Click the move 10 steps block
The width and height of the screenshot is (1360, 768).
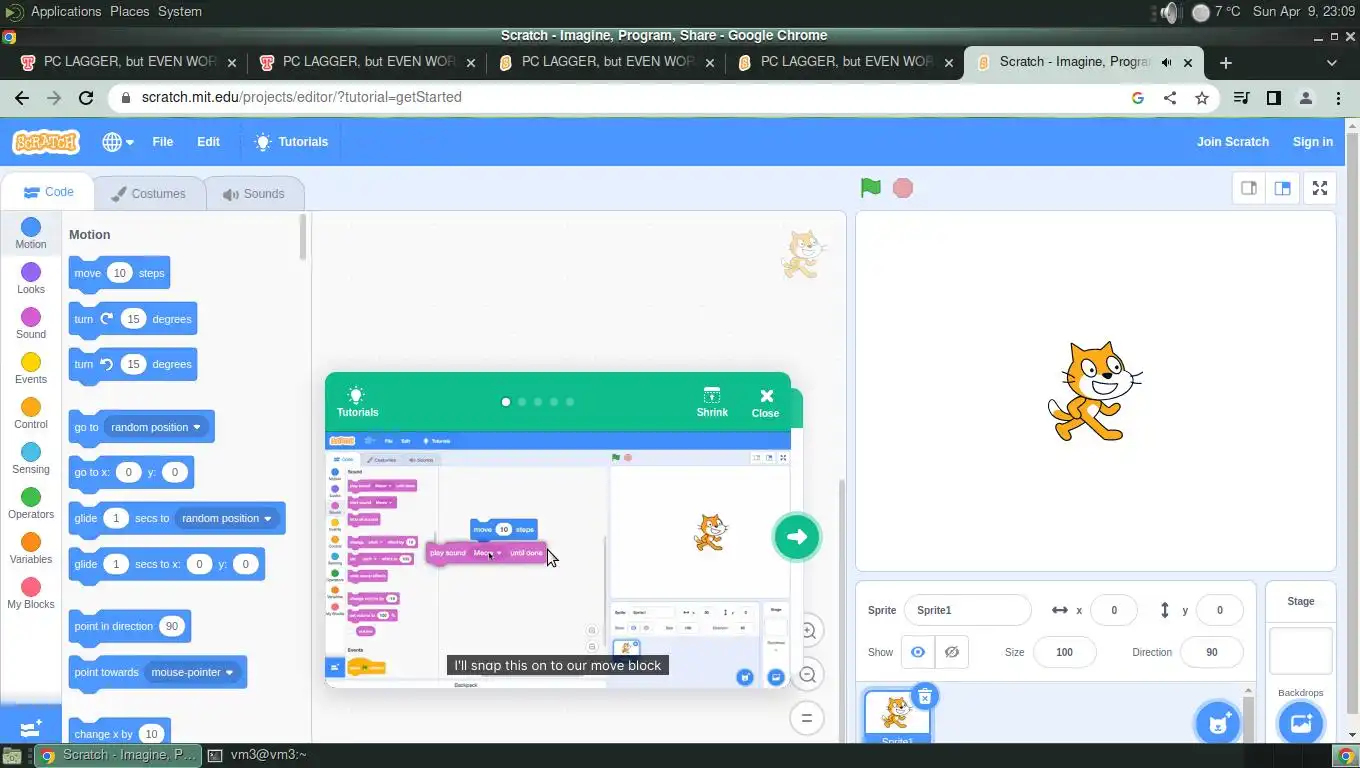119,273
